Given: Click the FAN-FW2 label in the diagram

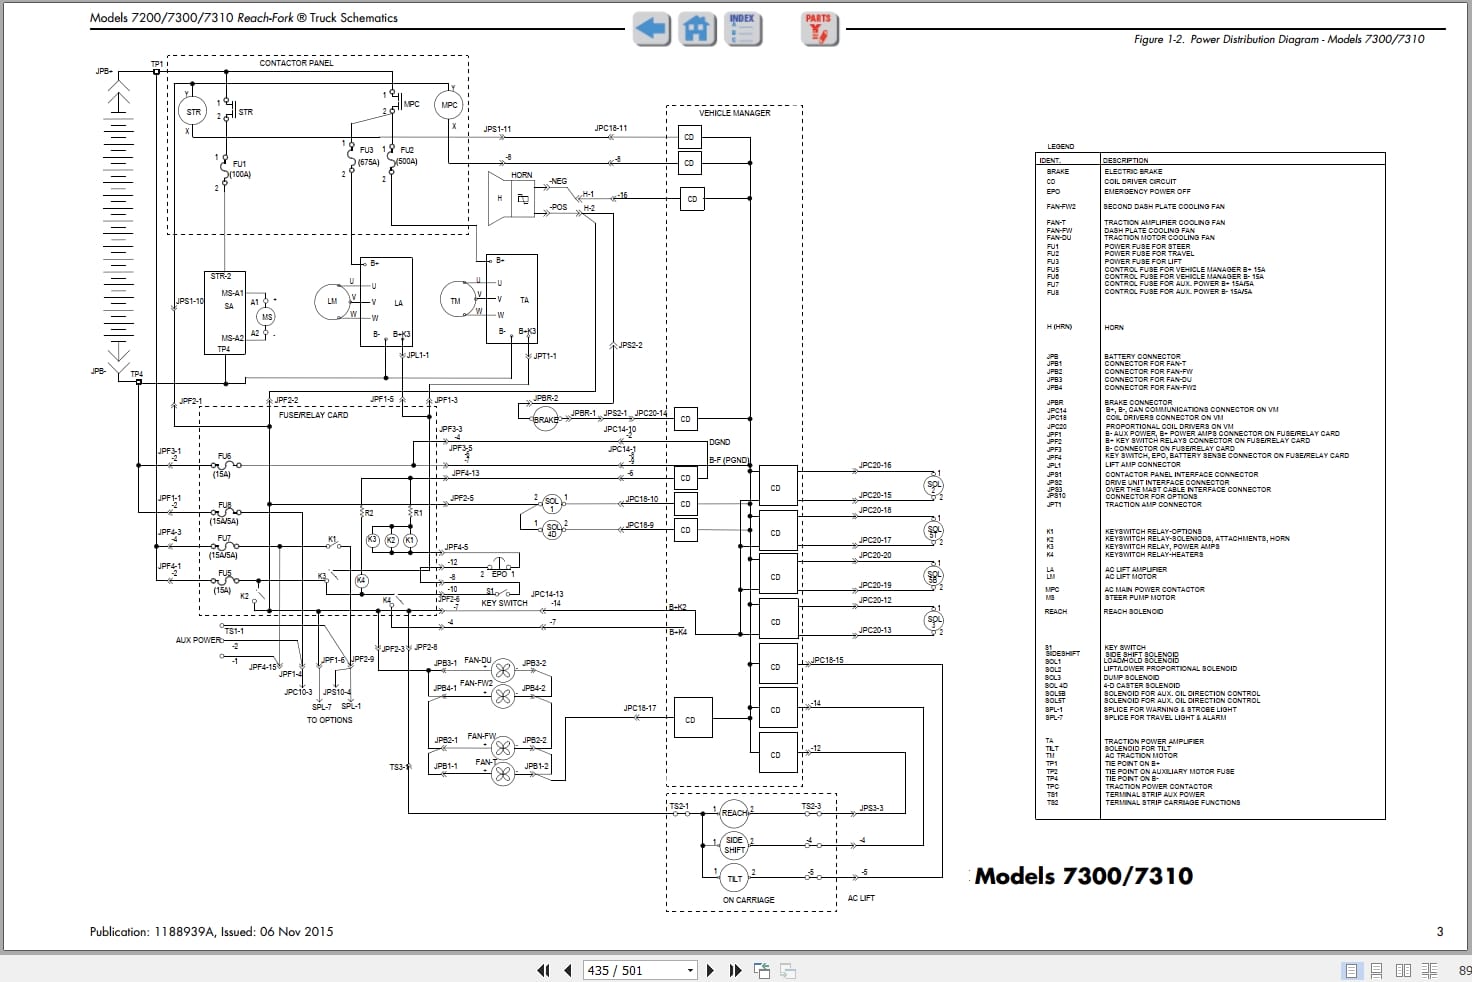Looking at the screenshot, I should [476, 683].
